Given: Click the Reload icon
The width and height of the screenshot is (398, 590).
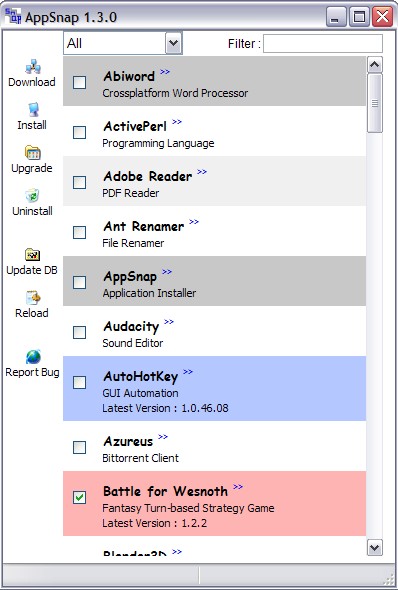Looking at the screenshot, I should pyautogui.click(x=33, y=298).
